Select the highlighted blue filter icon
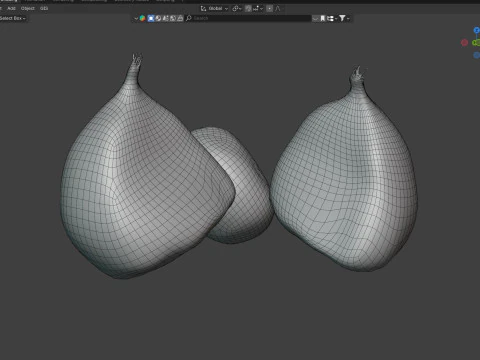The height and width of the screenshot is (360, 480). (151, 18)
